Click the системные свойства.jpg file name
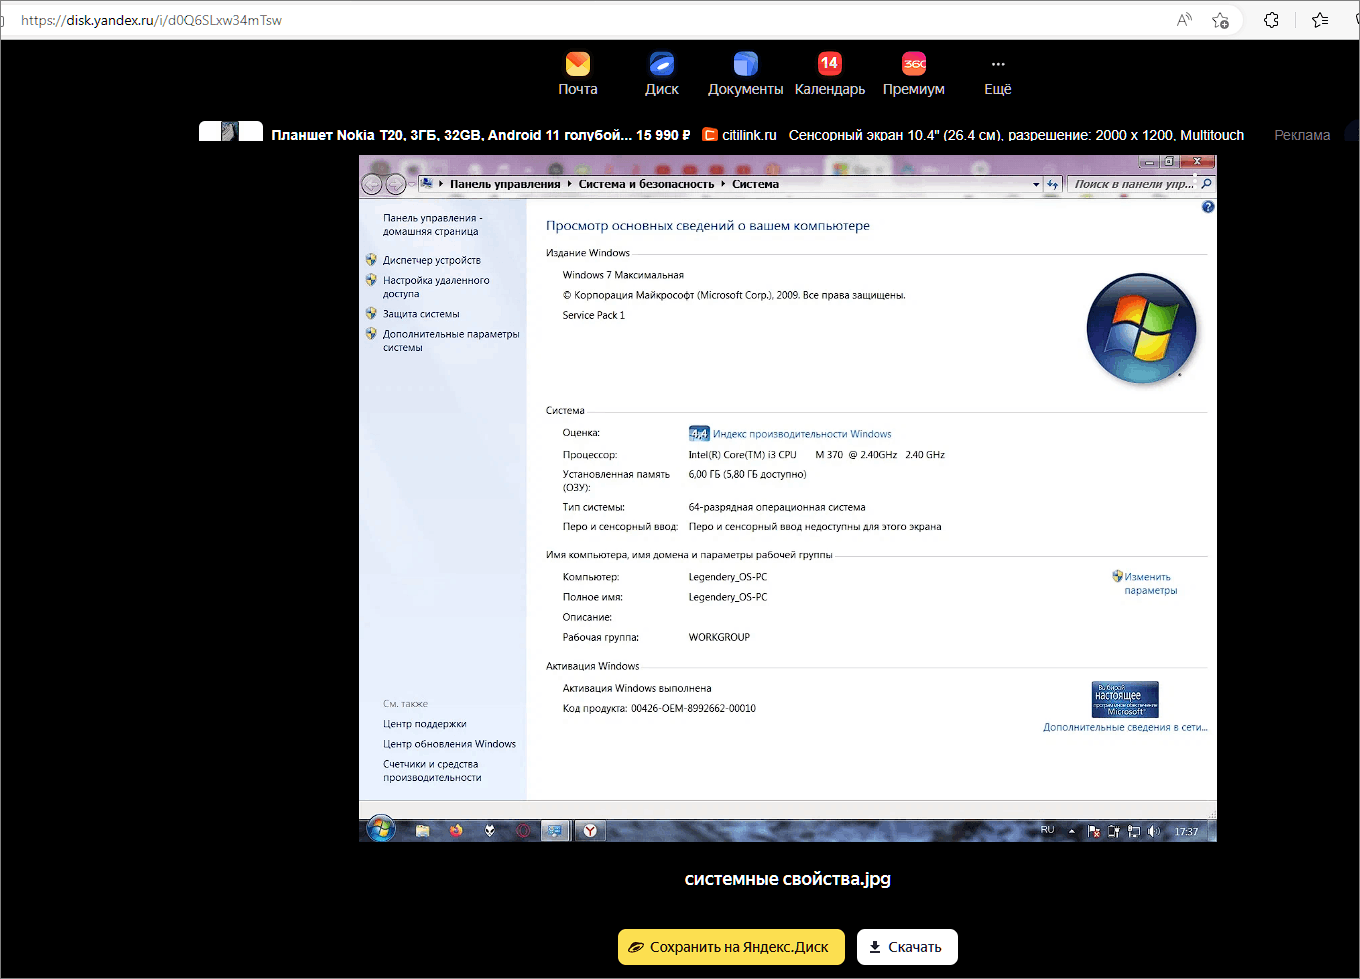 click(x=787, y=879)
